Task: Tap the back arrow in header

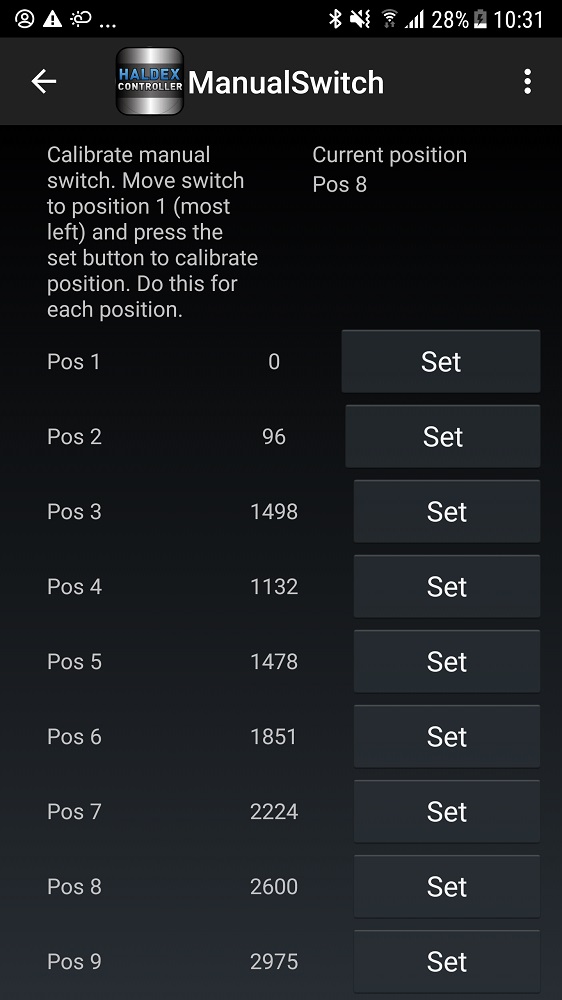Action: pyautogui.click(x=43, y=82)
